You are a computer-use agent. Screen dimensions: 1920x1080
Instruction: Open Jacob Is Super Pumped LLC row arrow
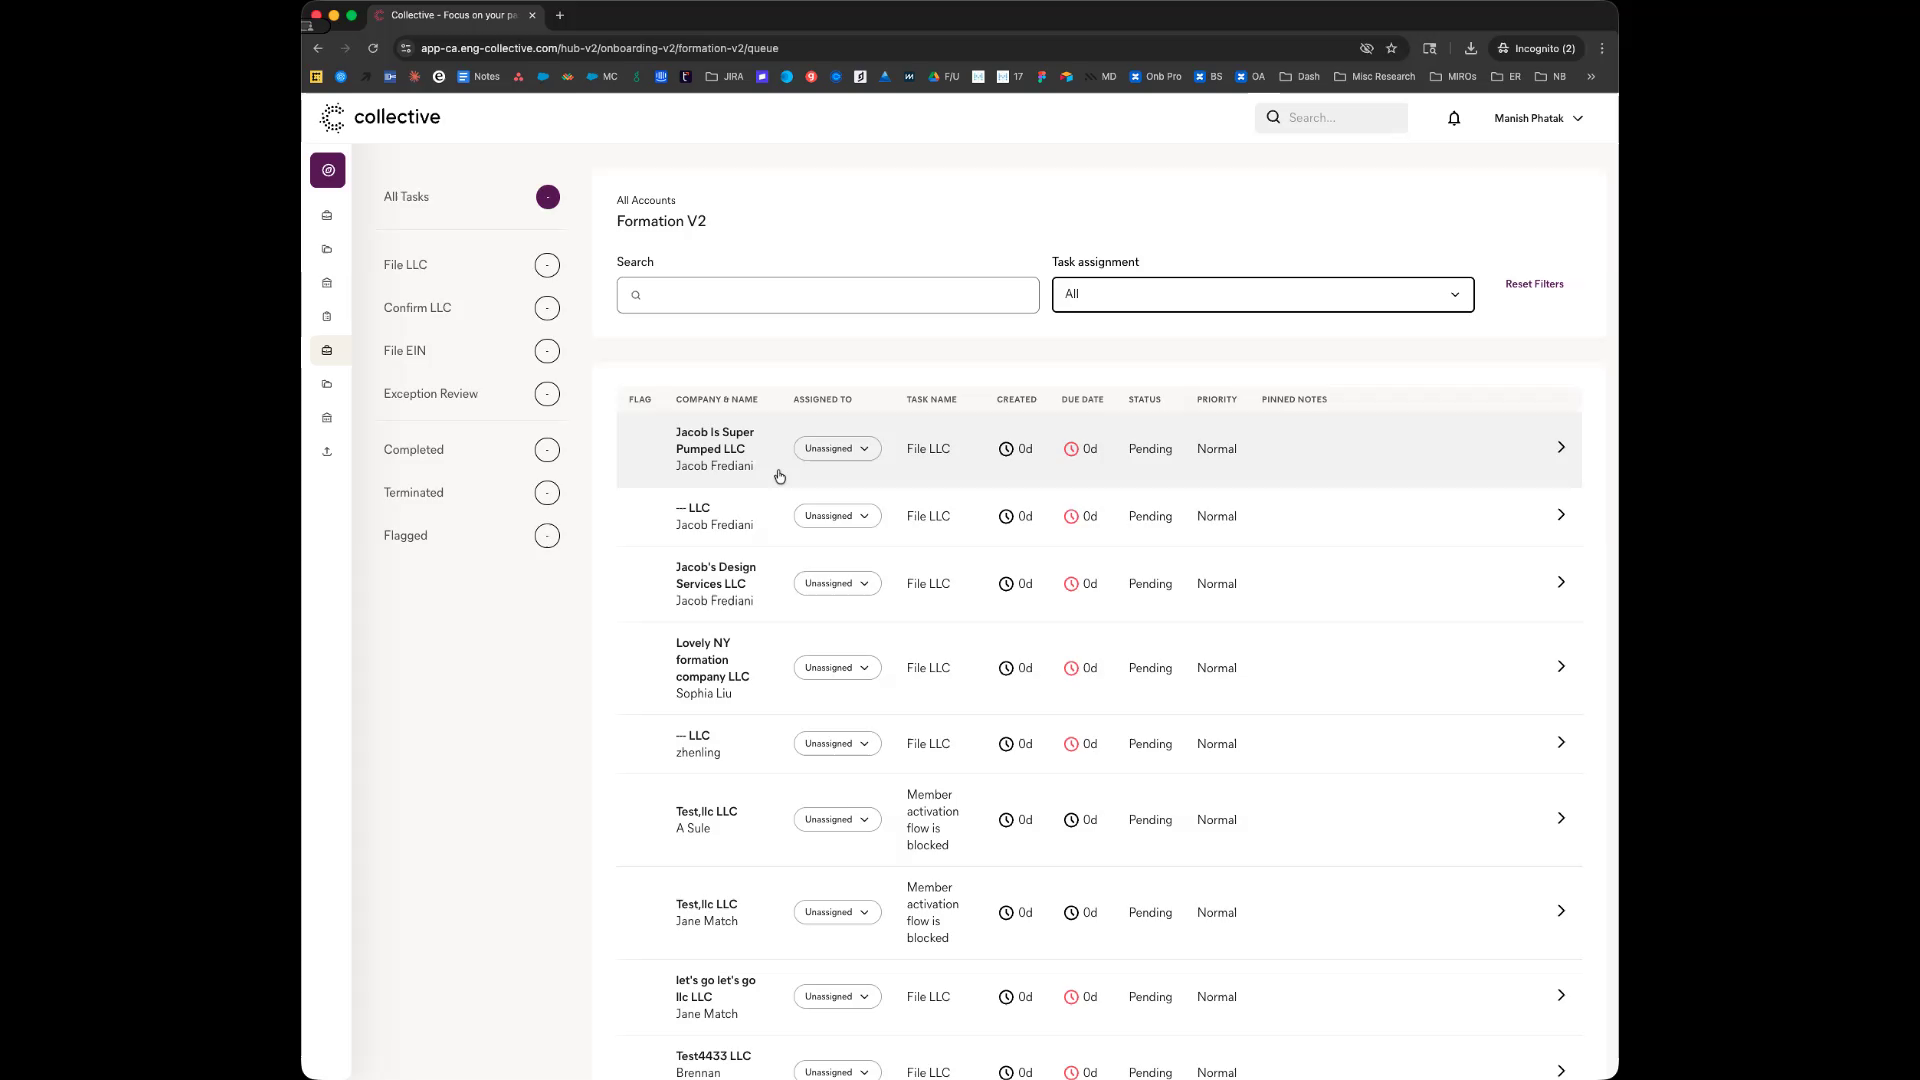pos(1560,448)
